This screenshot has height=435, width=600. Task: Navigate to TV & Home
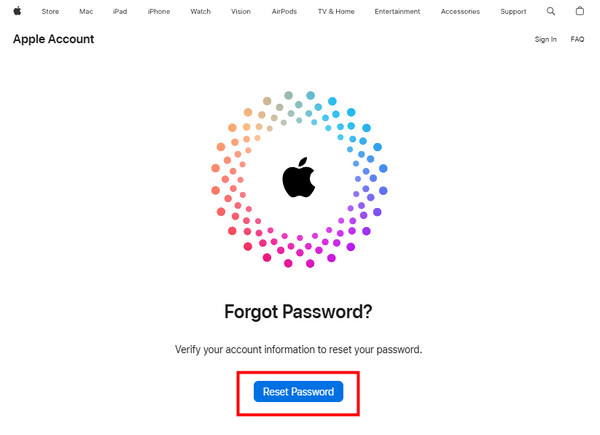pyautogui.click(x=336, y=12)
